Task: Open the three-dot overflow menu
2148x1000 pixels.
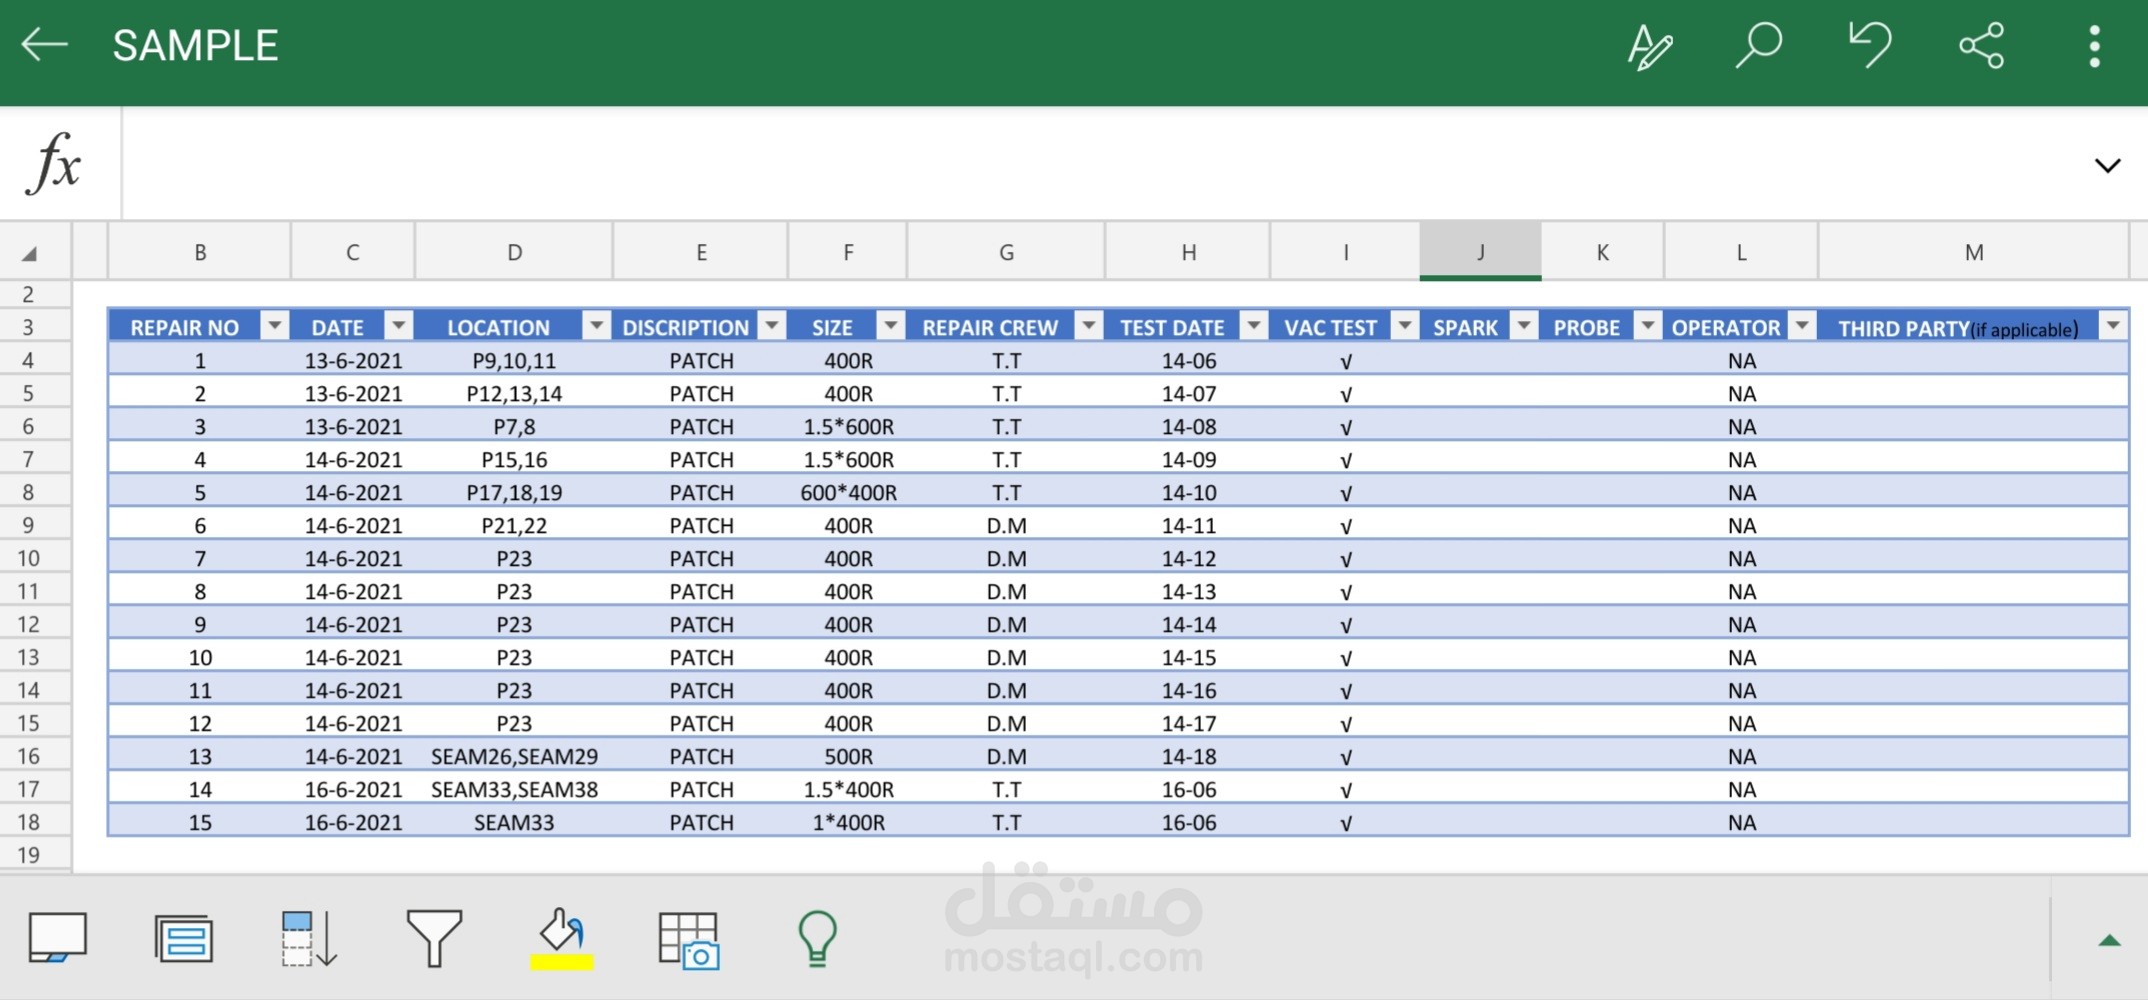Action: click(2094, 44)
